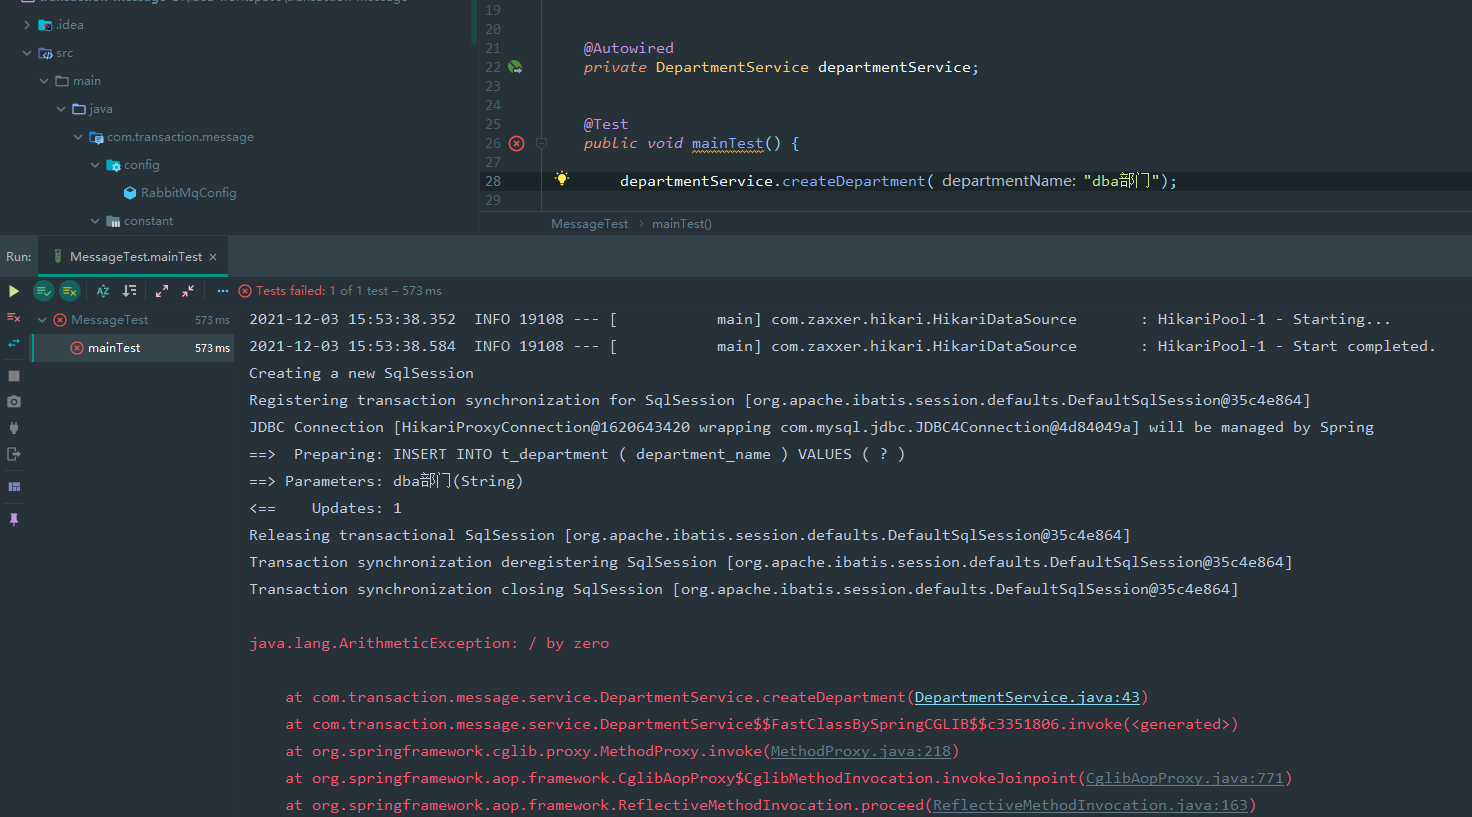This screenshot has height=817, width=1472.
Task: Select the mainTest failed test row
Action: tap(133, 348)
